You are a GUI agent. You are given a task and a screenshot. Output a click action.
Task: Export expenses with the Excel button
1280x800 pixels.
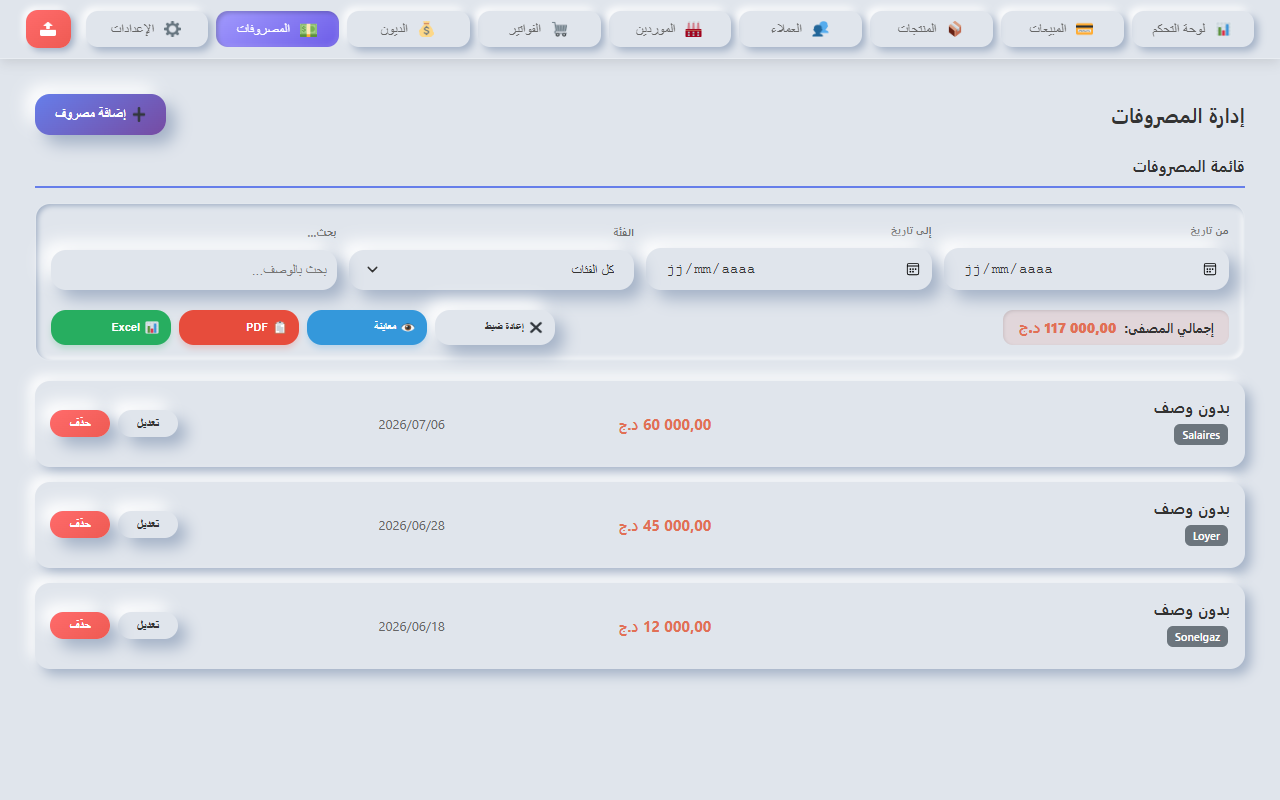click(x=111, y=327)
